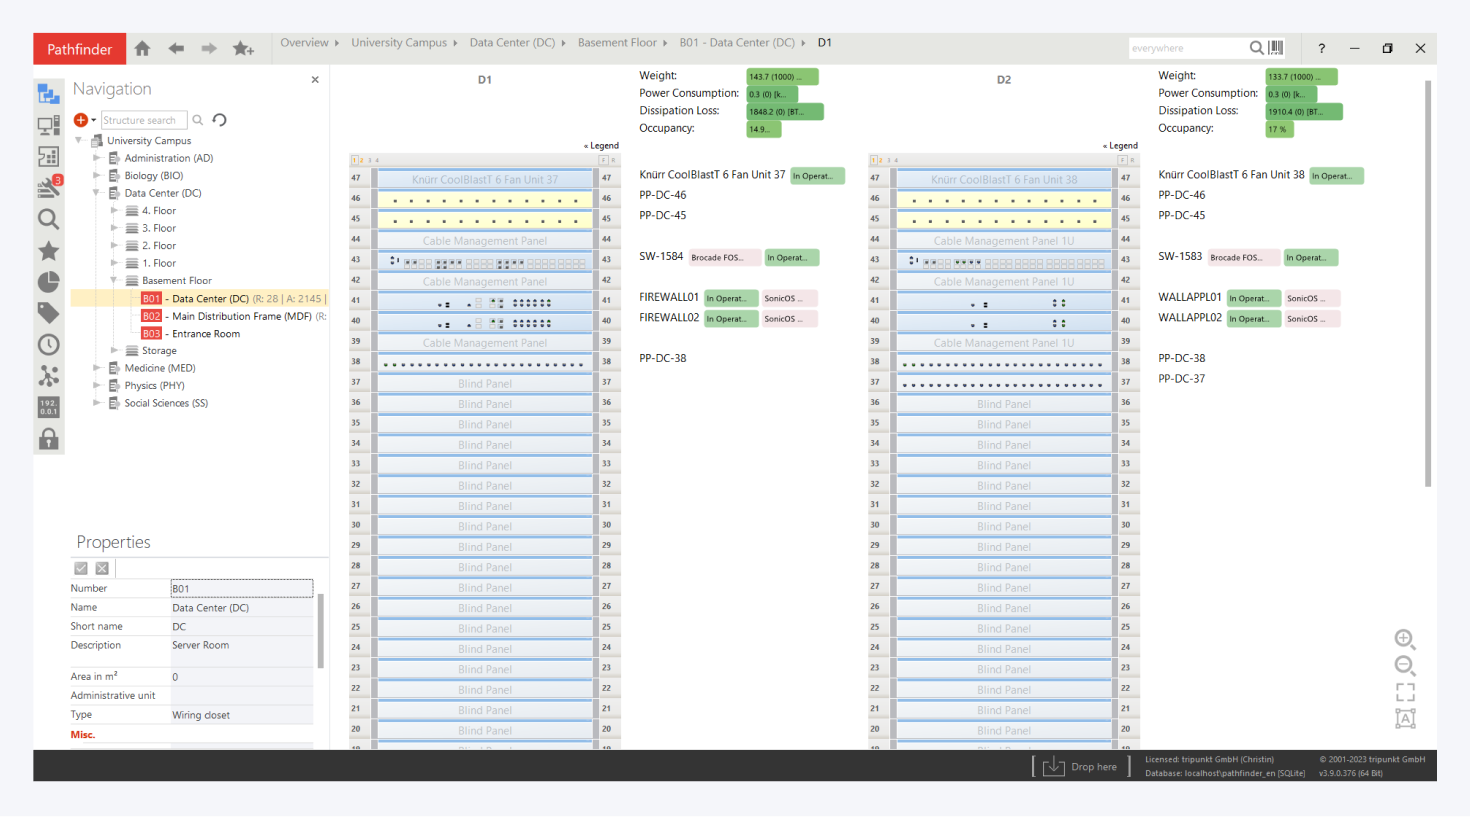Screen dimensions: 1470x817
Task: Discard property changes with the X button
Action: pyautogui.click(x=102, y=568)
